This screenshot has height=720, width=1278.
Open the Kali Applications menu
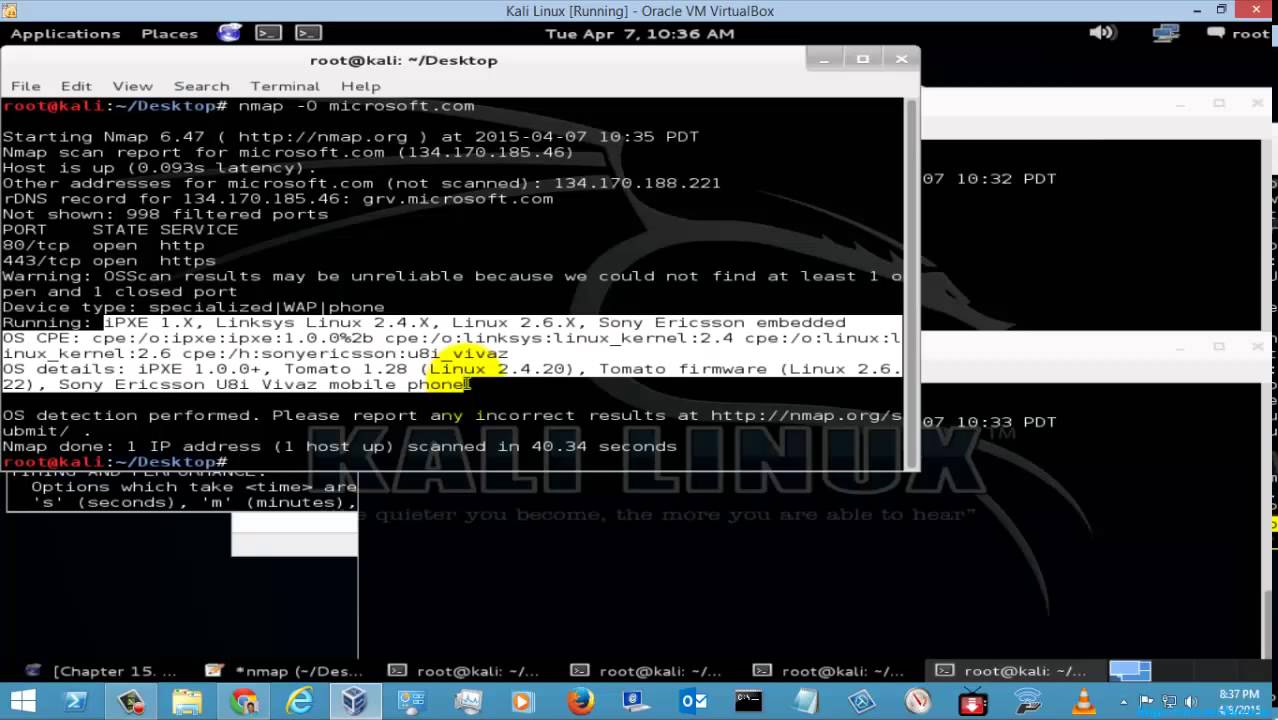click(x=65, y=33)
